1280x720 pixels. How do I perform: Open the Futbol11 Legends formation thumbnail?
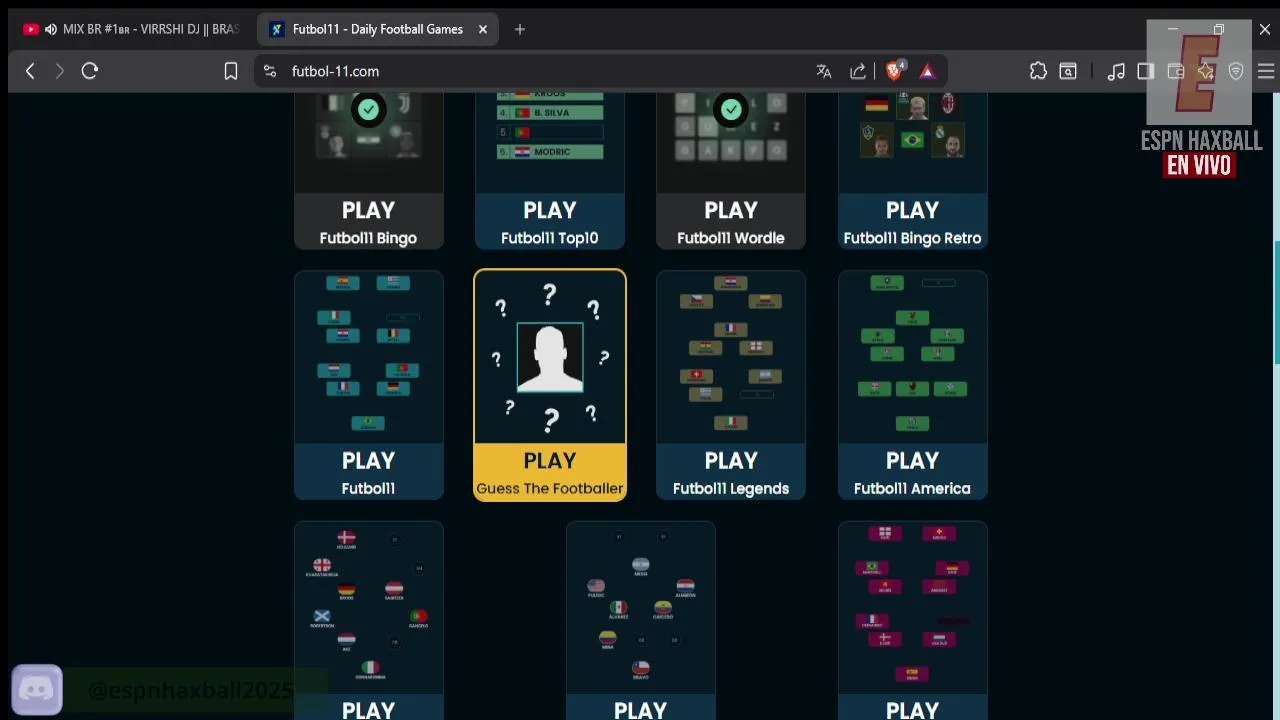point(731,357)
